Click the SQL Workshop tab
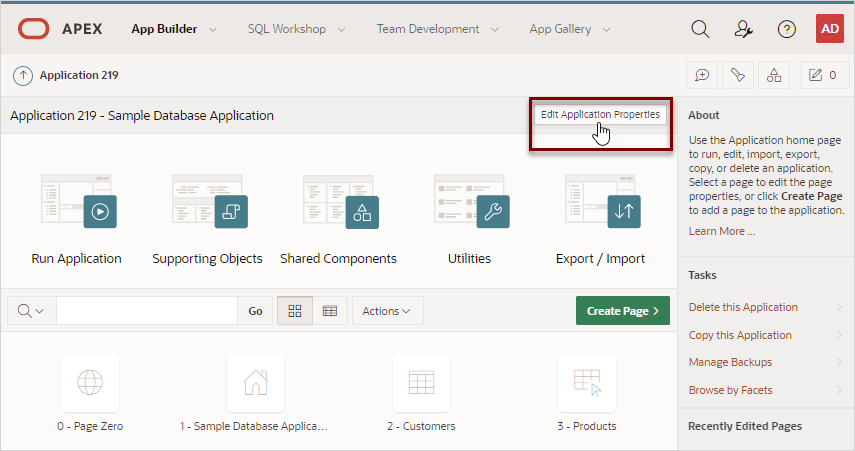The image size is (855, 451). [287, 29]
